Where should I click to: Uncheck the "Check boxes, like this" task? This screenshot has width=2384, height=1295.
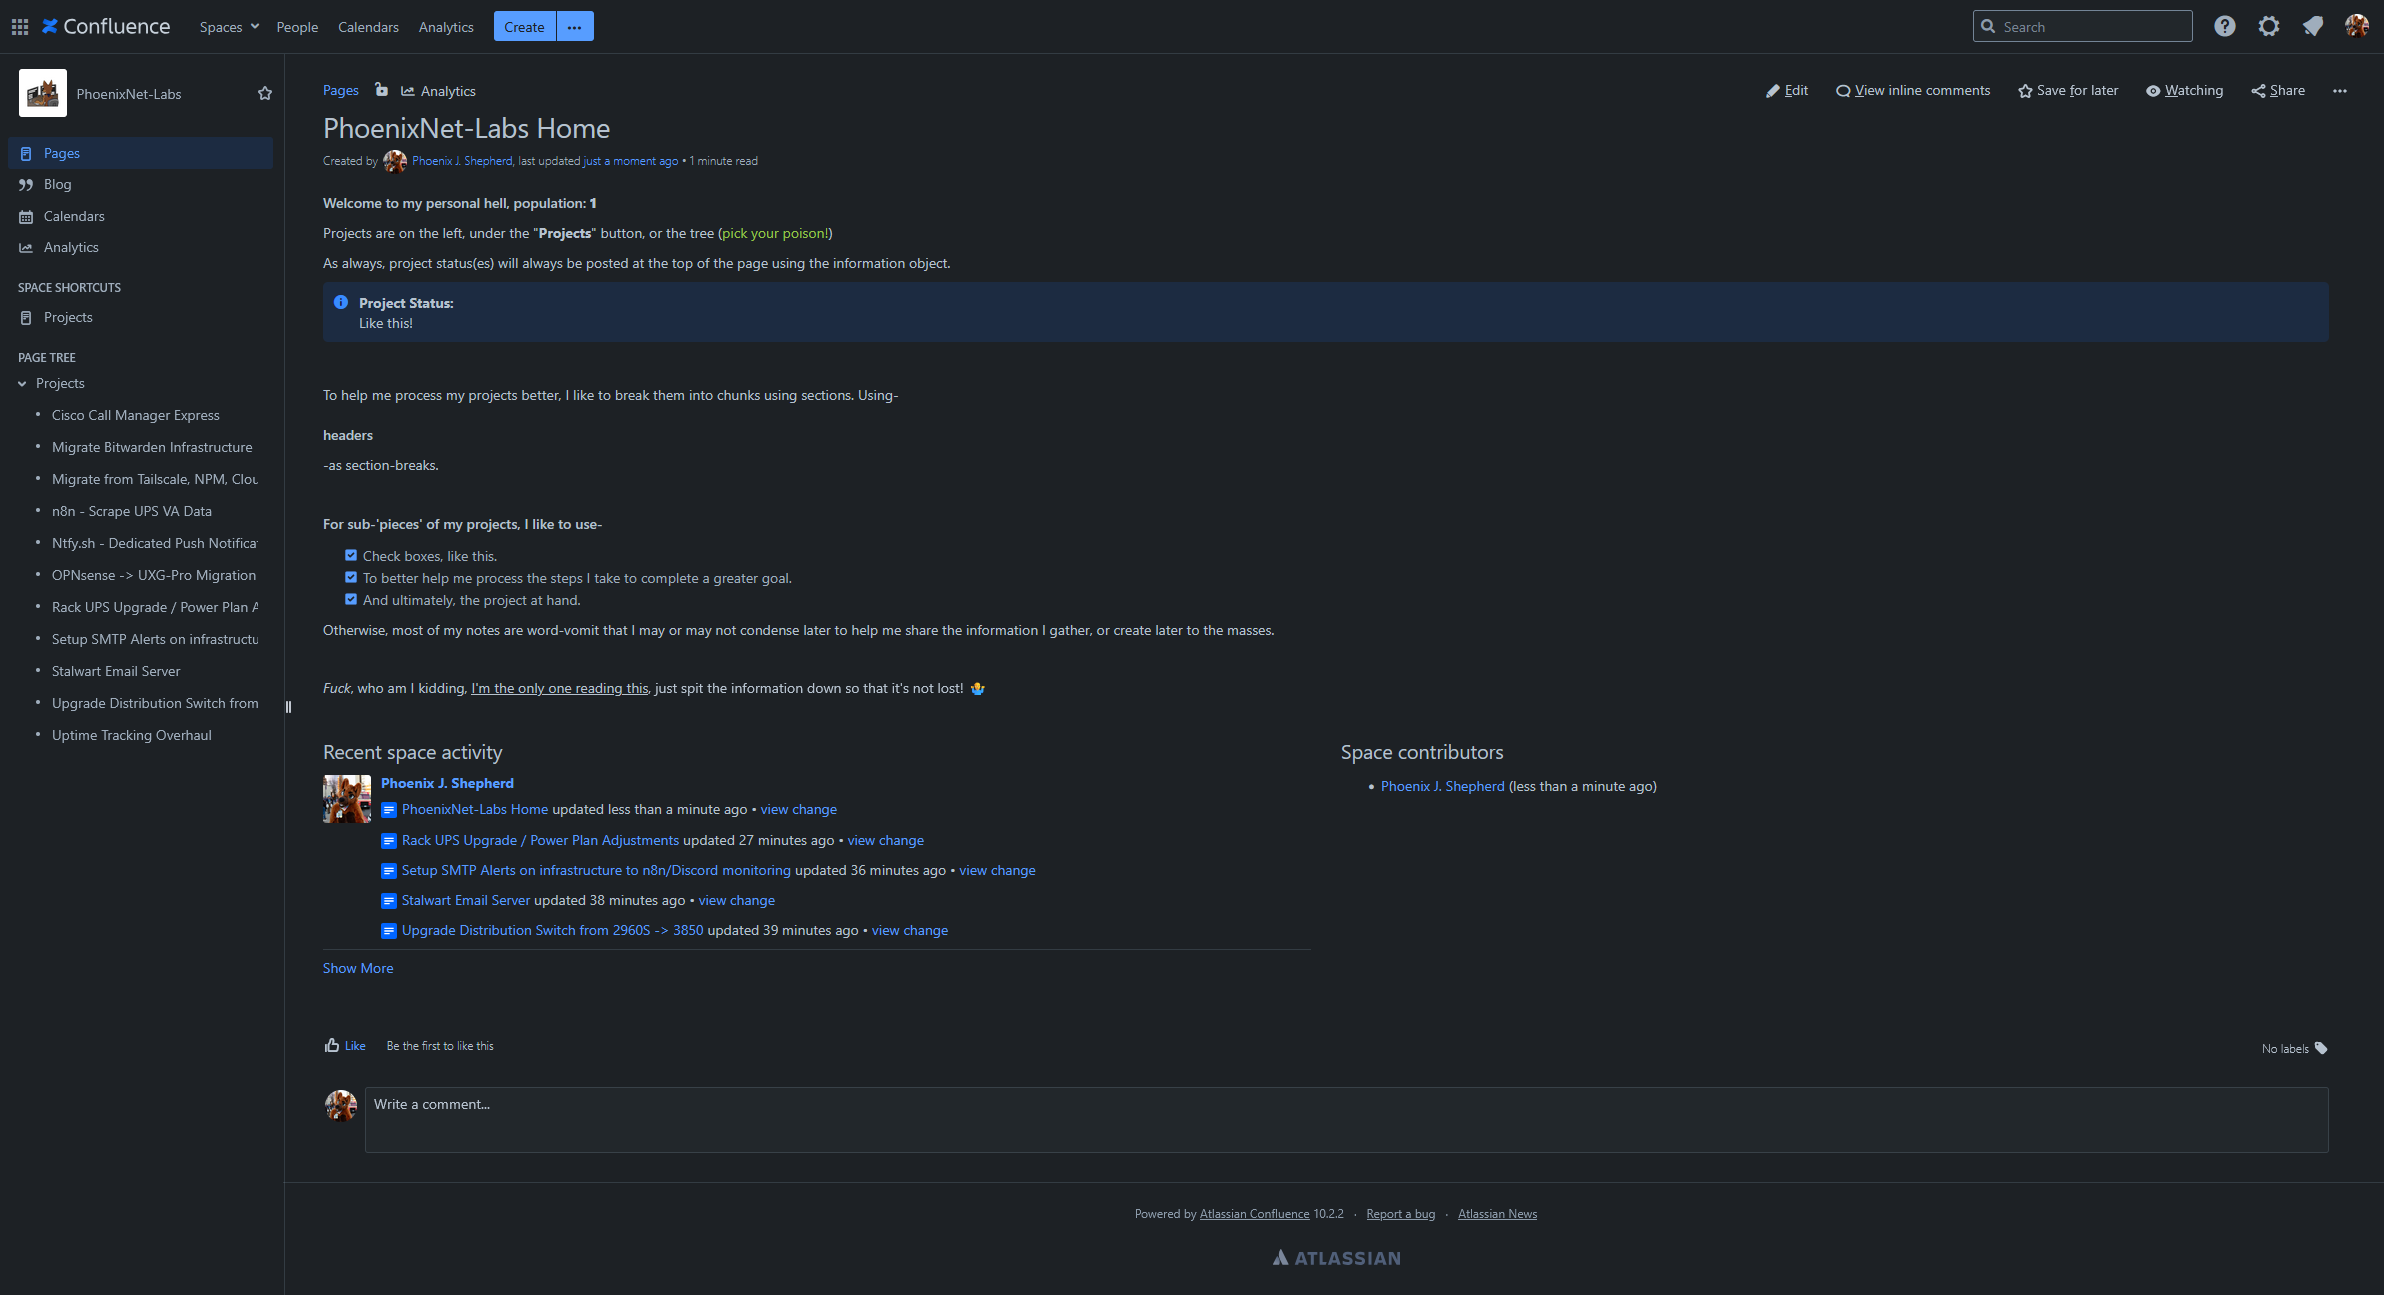pyautogui.click(x=351, y=555)
